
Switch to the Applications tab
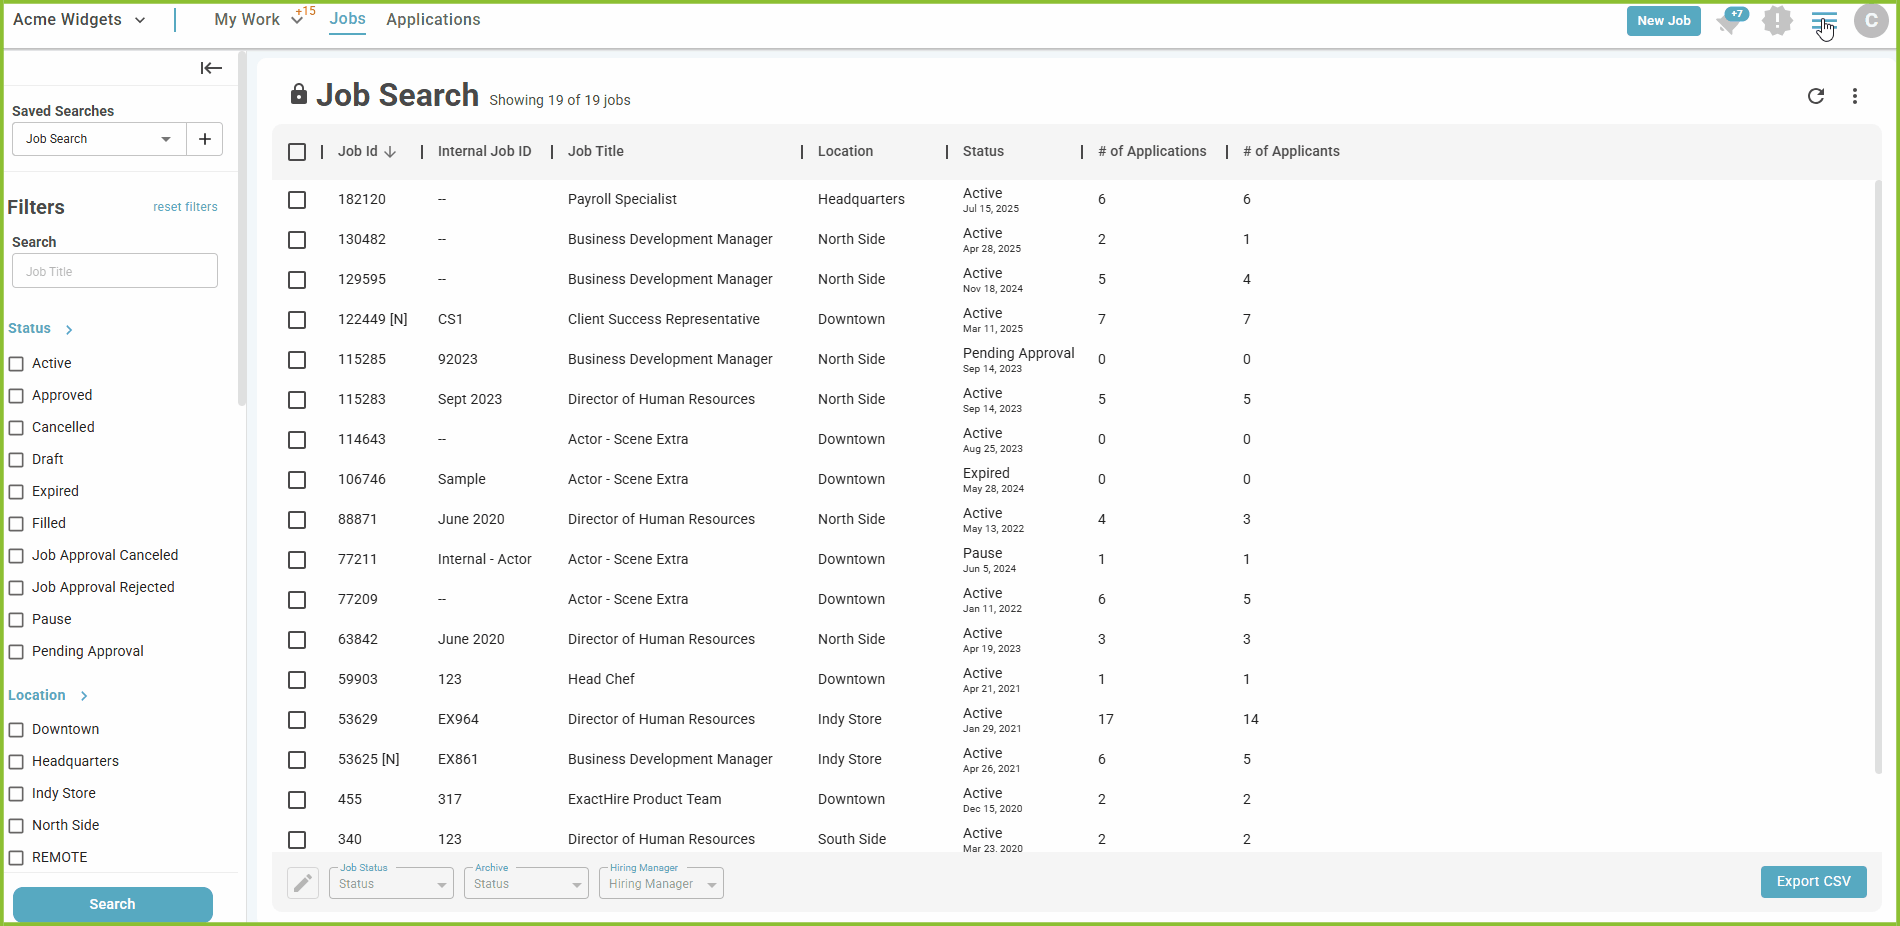[x=433, y=20]
